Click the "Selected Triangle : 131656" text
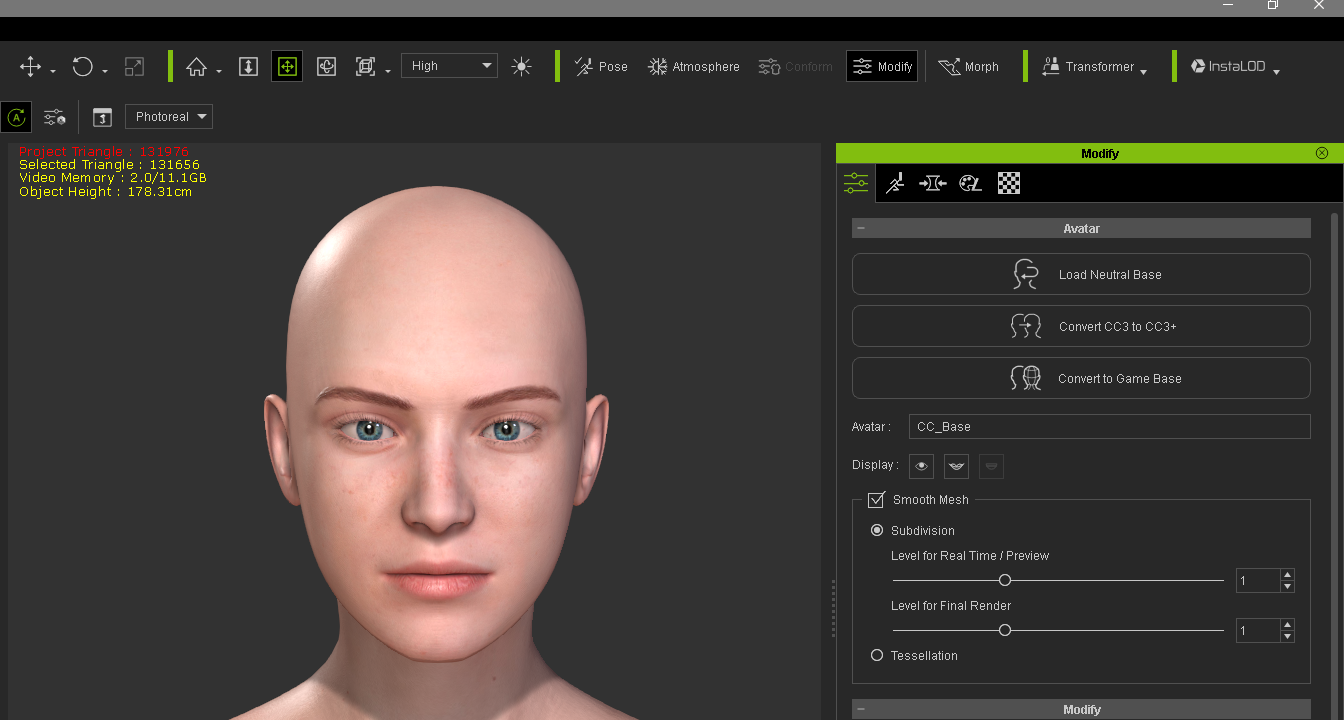The image size is (1344, 720). pos(109,164)
